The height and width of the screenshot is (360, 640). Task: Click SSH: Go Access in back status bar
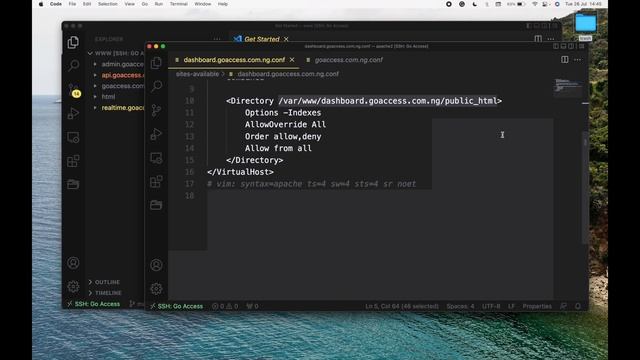point(94,304)
